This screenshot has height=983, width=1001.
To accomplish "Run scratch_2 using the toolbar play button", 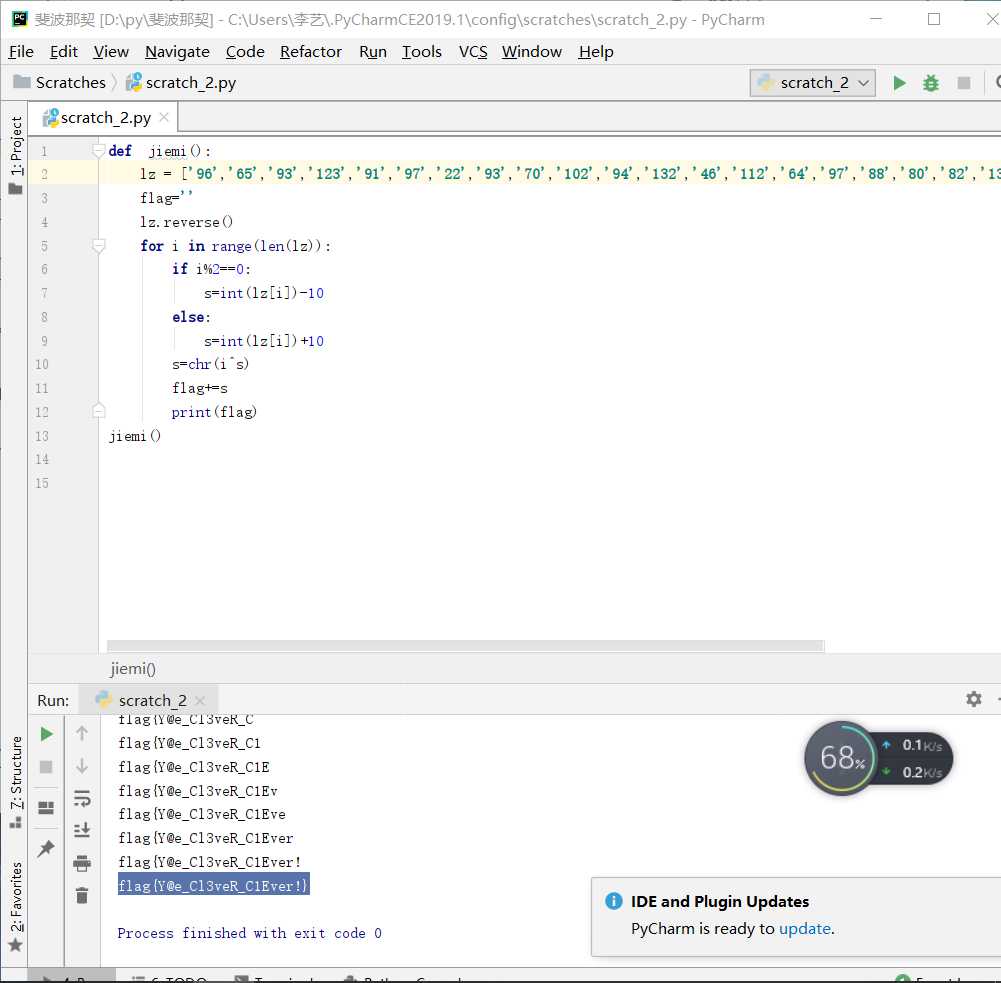I will tap(899, 83).
